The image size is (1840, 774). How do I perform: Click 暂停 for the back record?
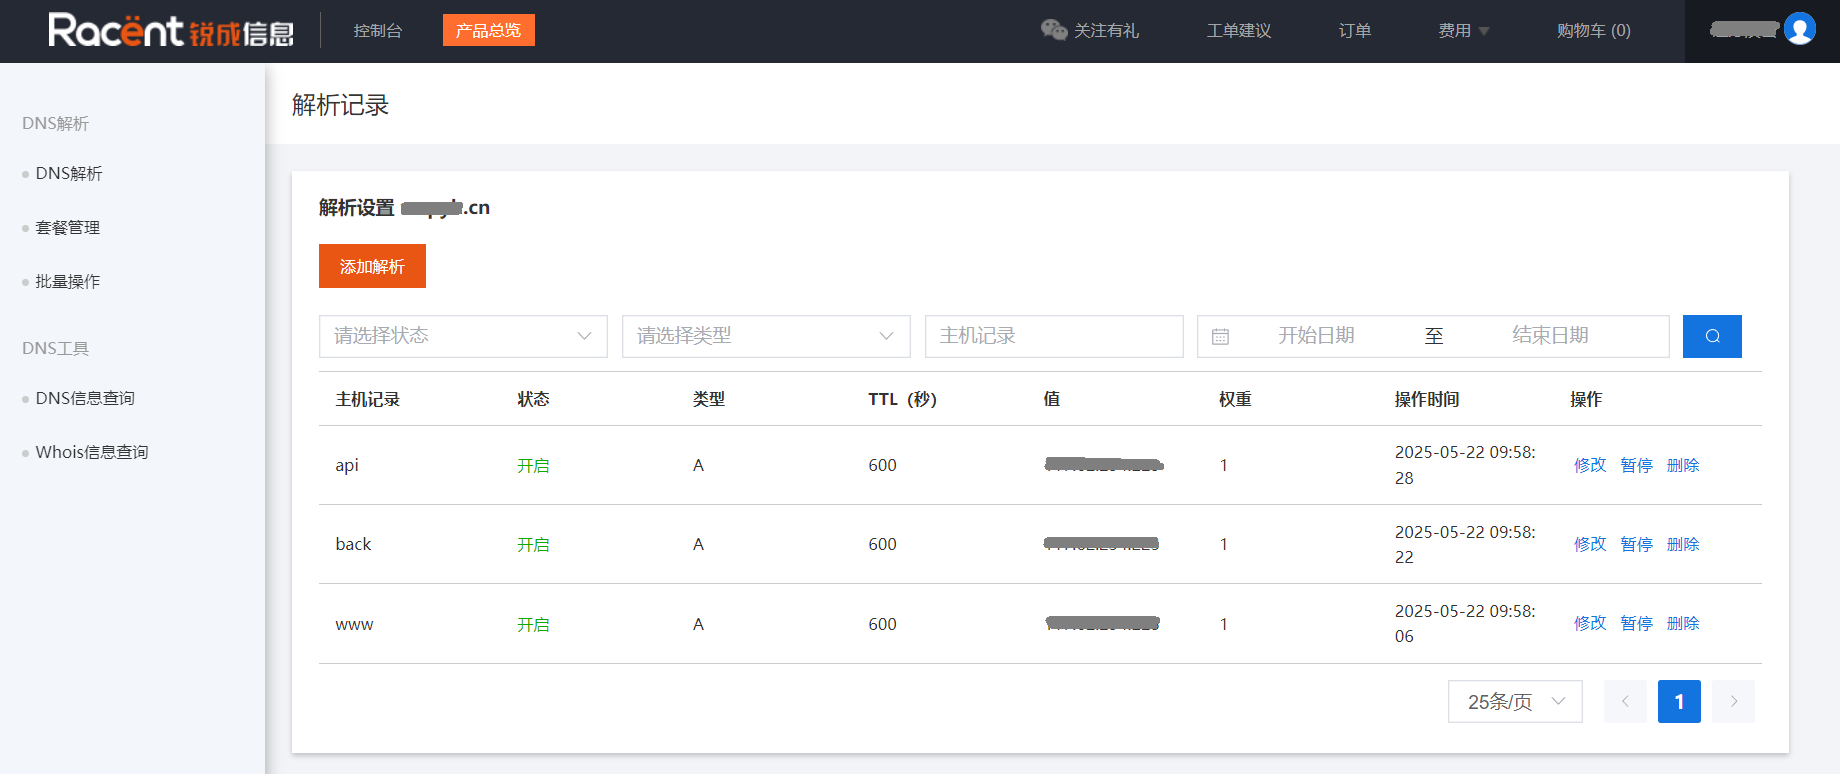1636,544
